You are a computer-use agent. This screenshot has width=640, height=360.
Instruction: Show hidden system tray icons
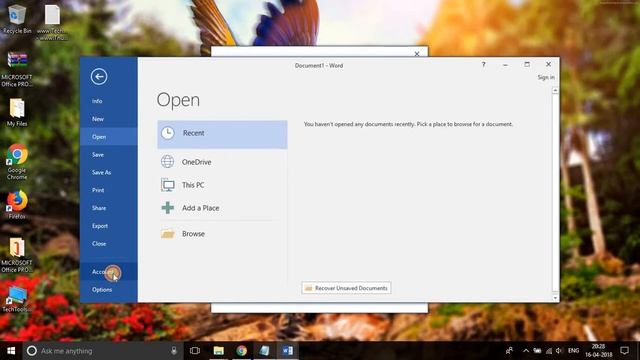click(x=526, y=351)
